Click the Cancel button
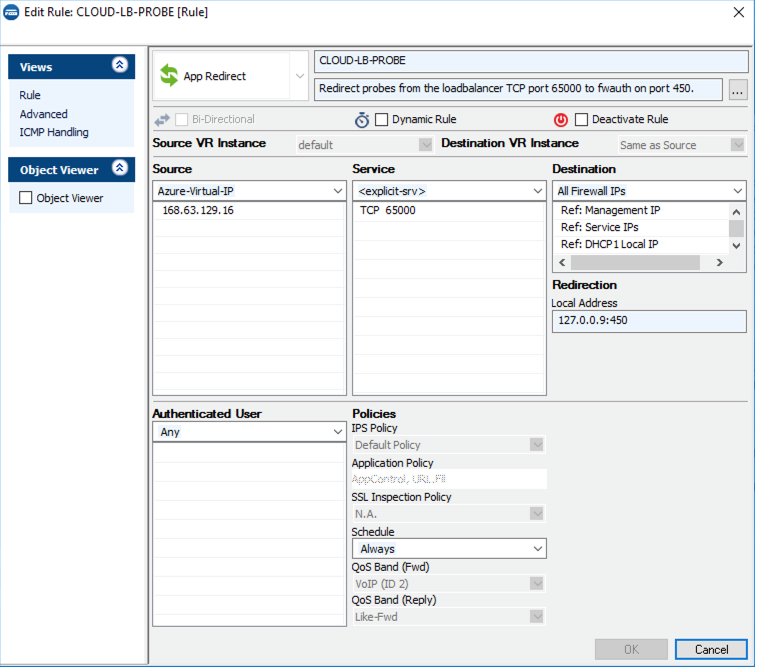 (x=711, y=649)
